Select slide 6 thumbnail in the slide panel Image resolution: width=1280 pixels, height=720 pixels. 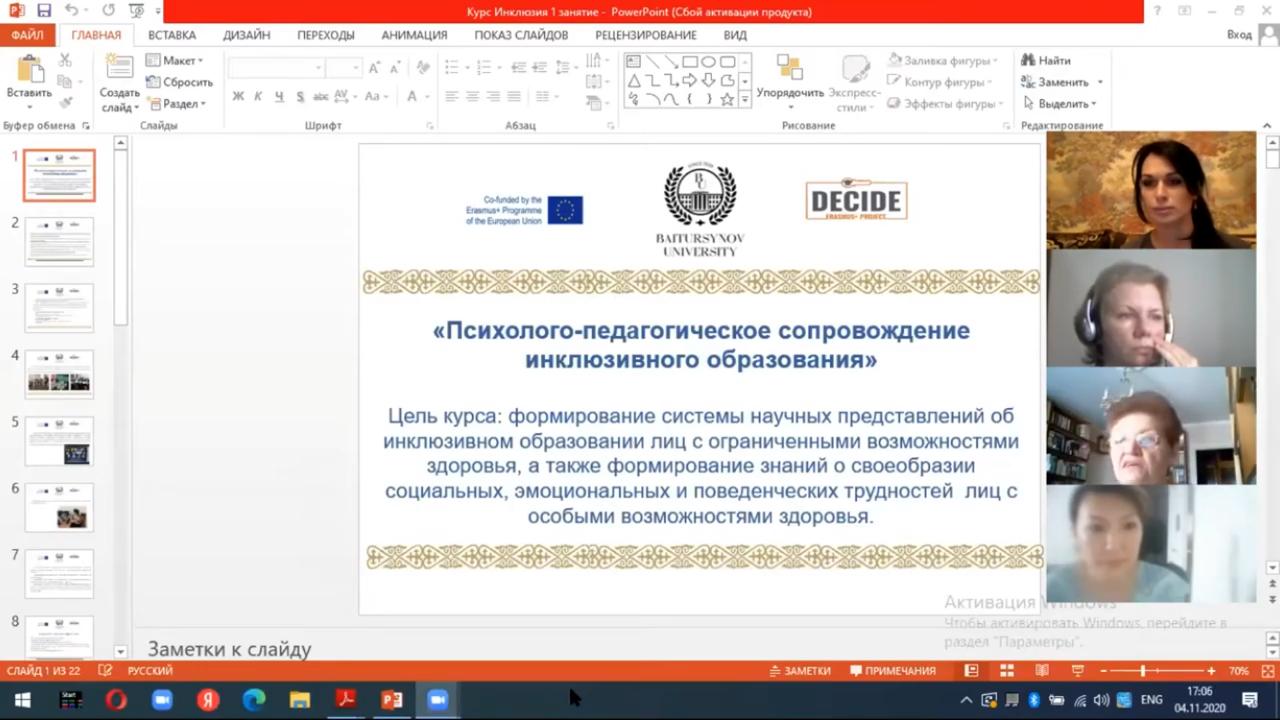[x=59, y=507]
